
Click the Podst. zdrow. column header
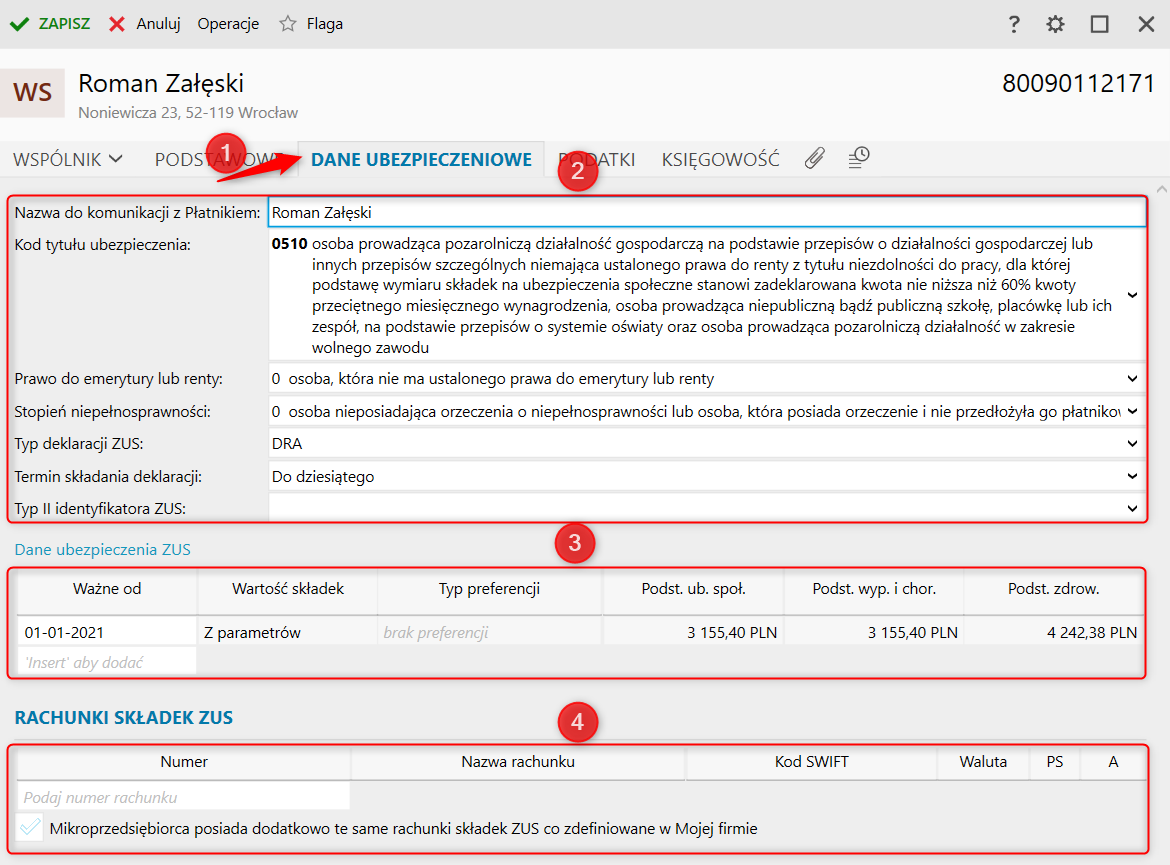(x=1054, y=589)
